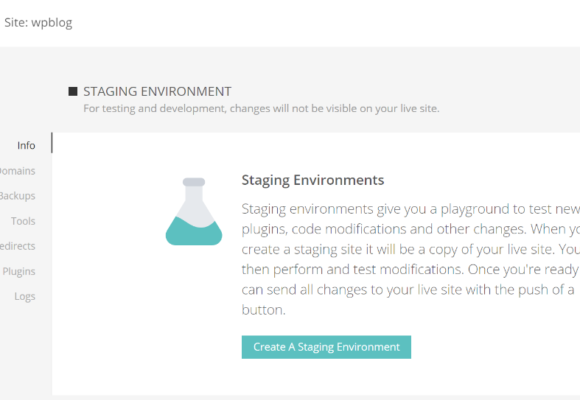The image size is (580, 400).
Task: Click the teal liquid in the flask
Action: (194, 233)
